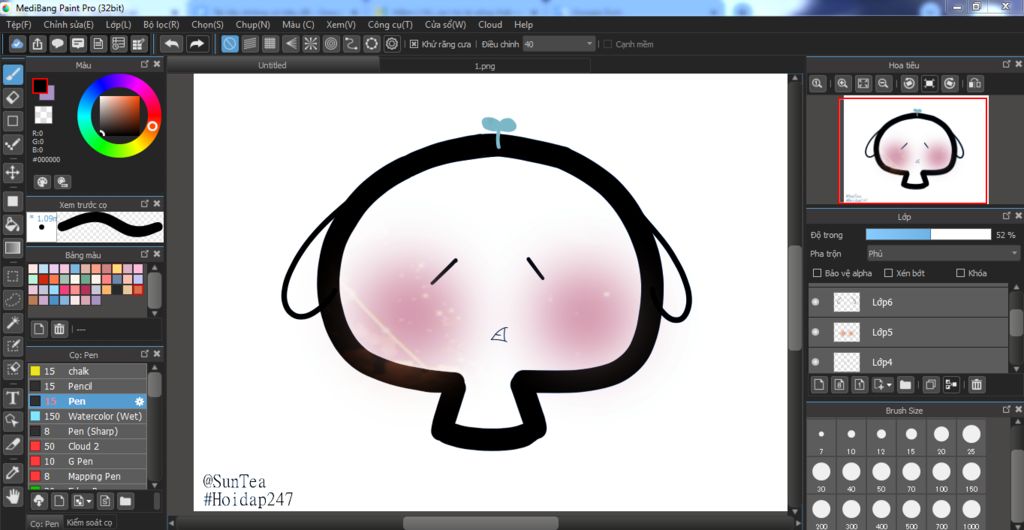Select the rectangular Select tool
Screen dimensions: 1024x530
(12, 276)
